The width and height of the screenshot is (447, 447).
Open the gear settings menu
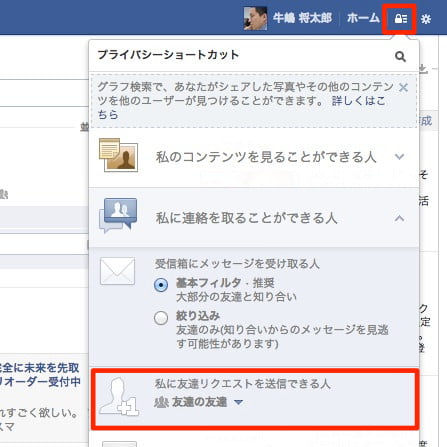click(x=426, y=19)
